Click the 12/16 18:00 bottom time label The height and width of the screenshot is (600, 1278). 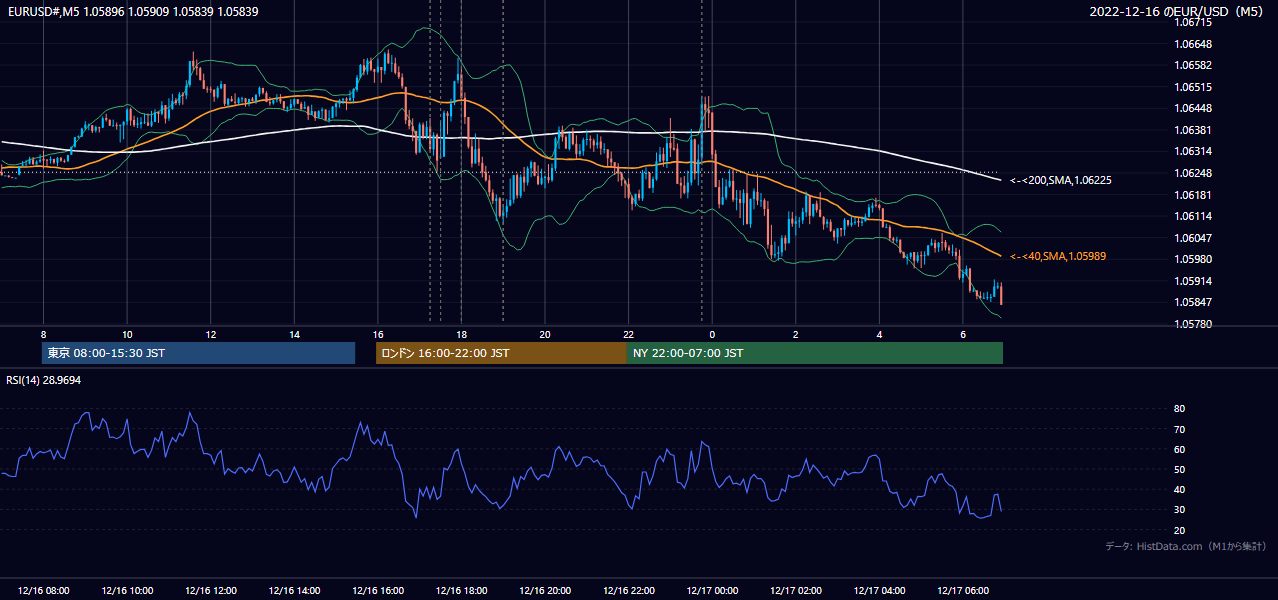click(461, 591)
